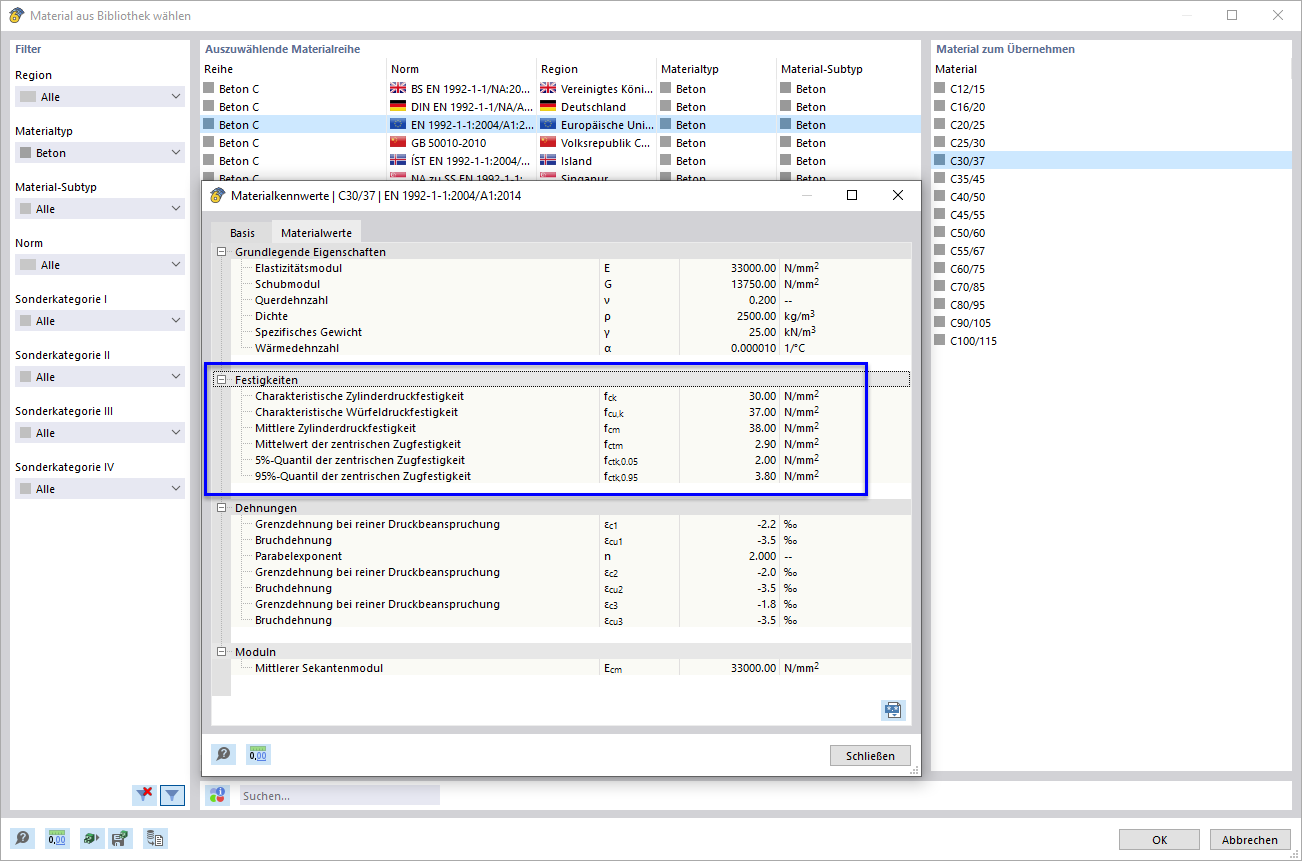This screenshot has height=861, width=1302.
Task: Open the Sonderkategorie IV dropdown
Action: pos(100,489)
